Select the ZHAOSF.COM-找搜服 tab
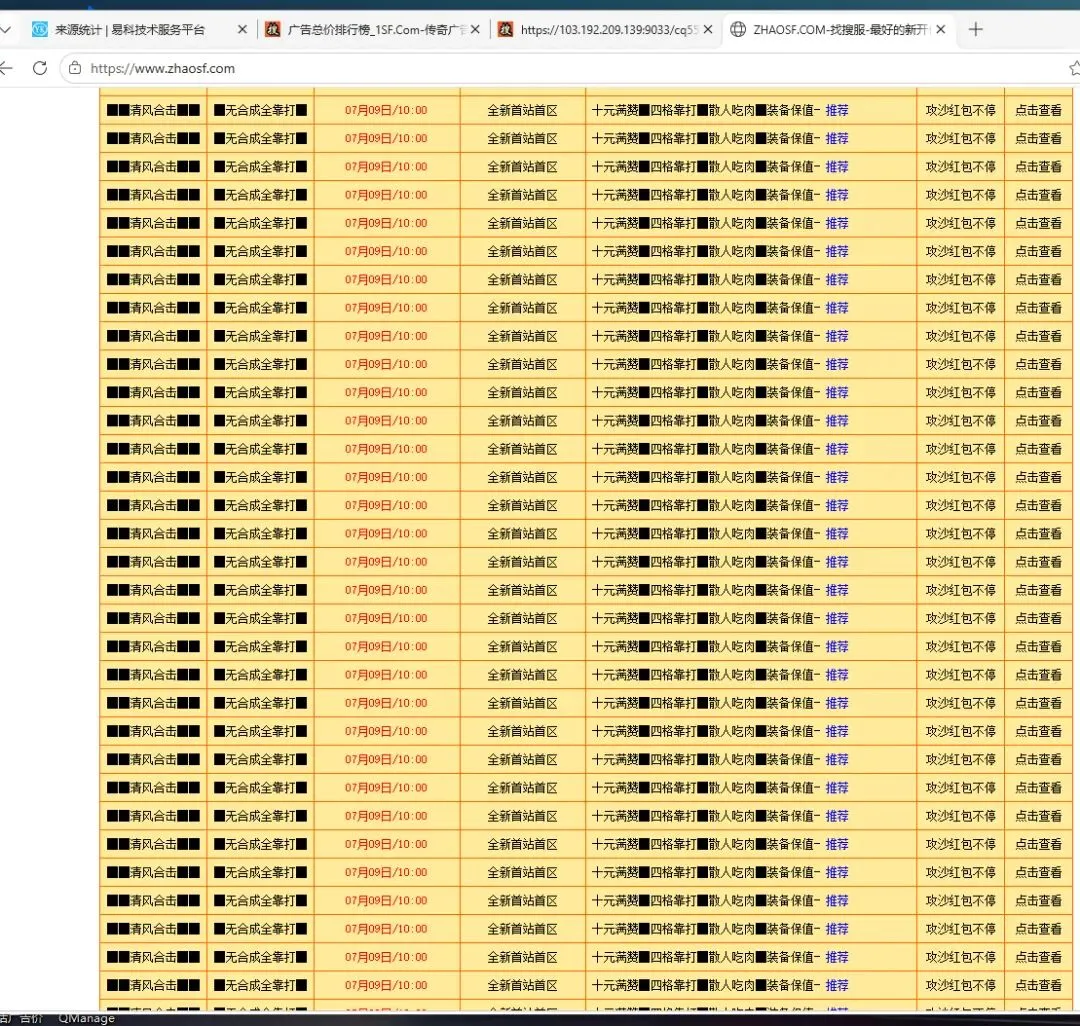The height and width of the screenshot is (1026, 1080). tap(838, 30)
